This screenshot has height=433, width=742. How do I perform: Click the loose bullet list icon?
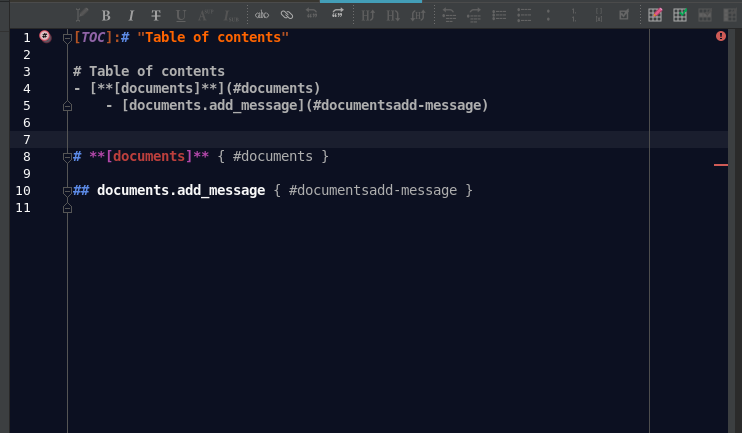(x=524, y=16)
